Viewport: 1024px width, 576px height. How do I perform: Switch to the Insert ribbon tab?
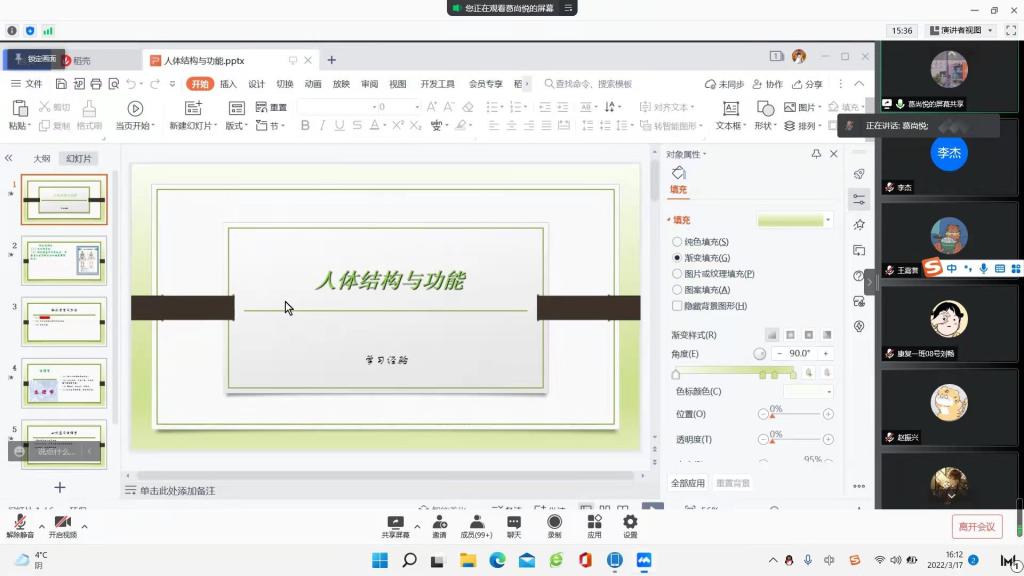coord(228,84)
